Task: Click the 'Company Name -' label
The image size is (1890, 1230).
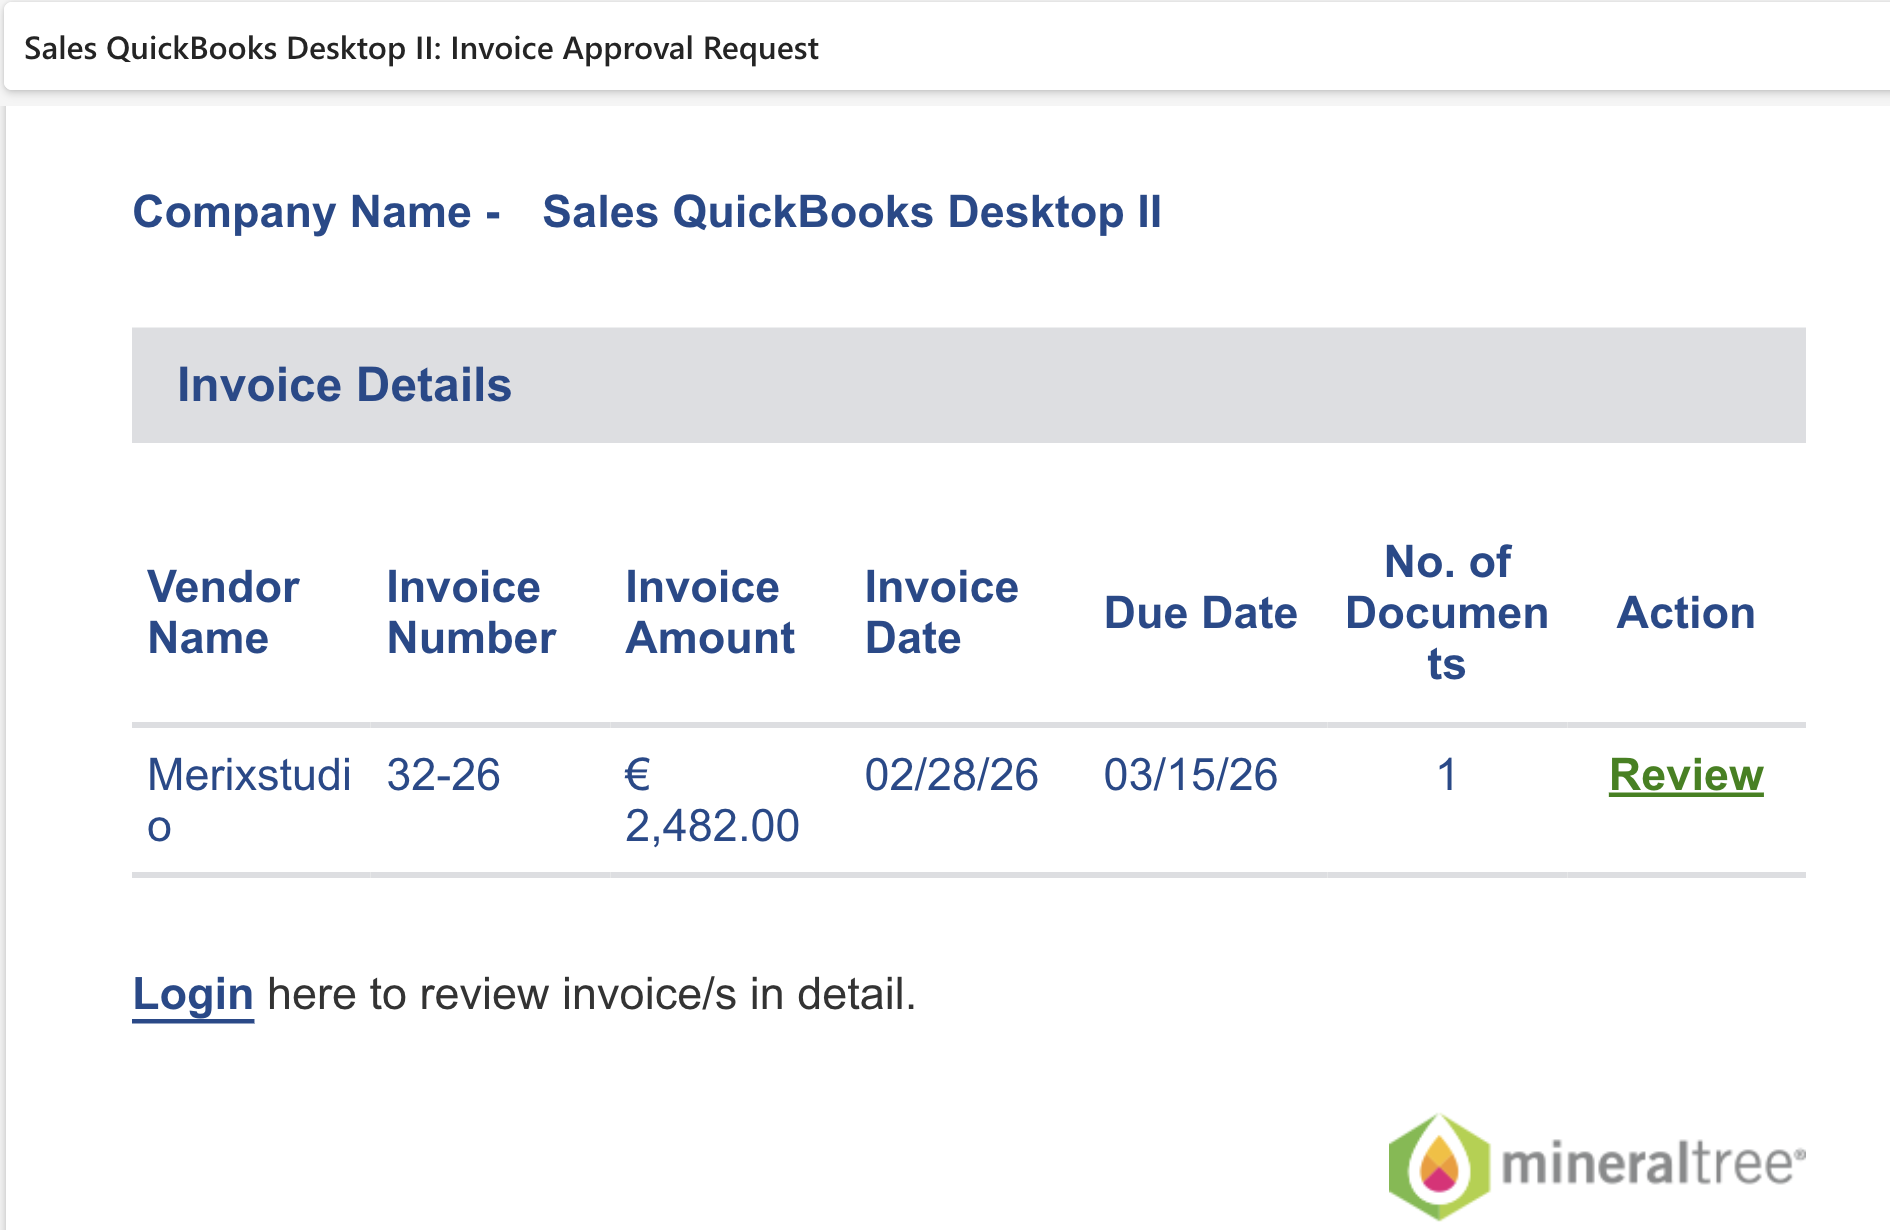Action: click(x=317, y=212)
